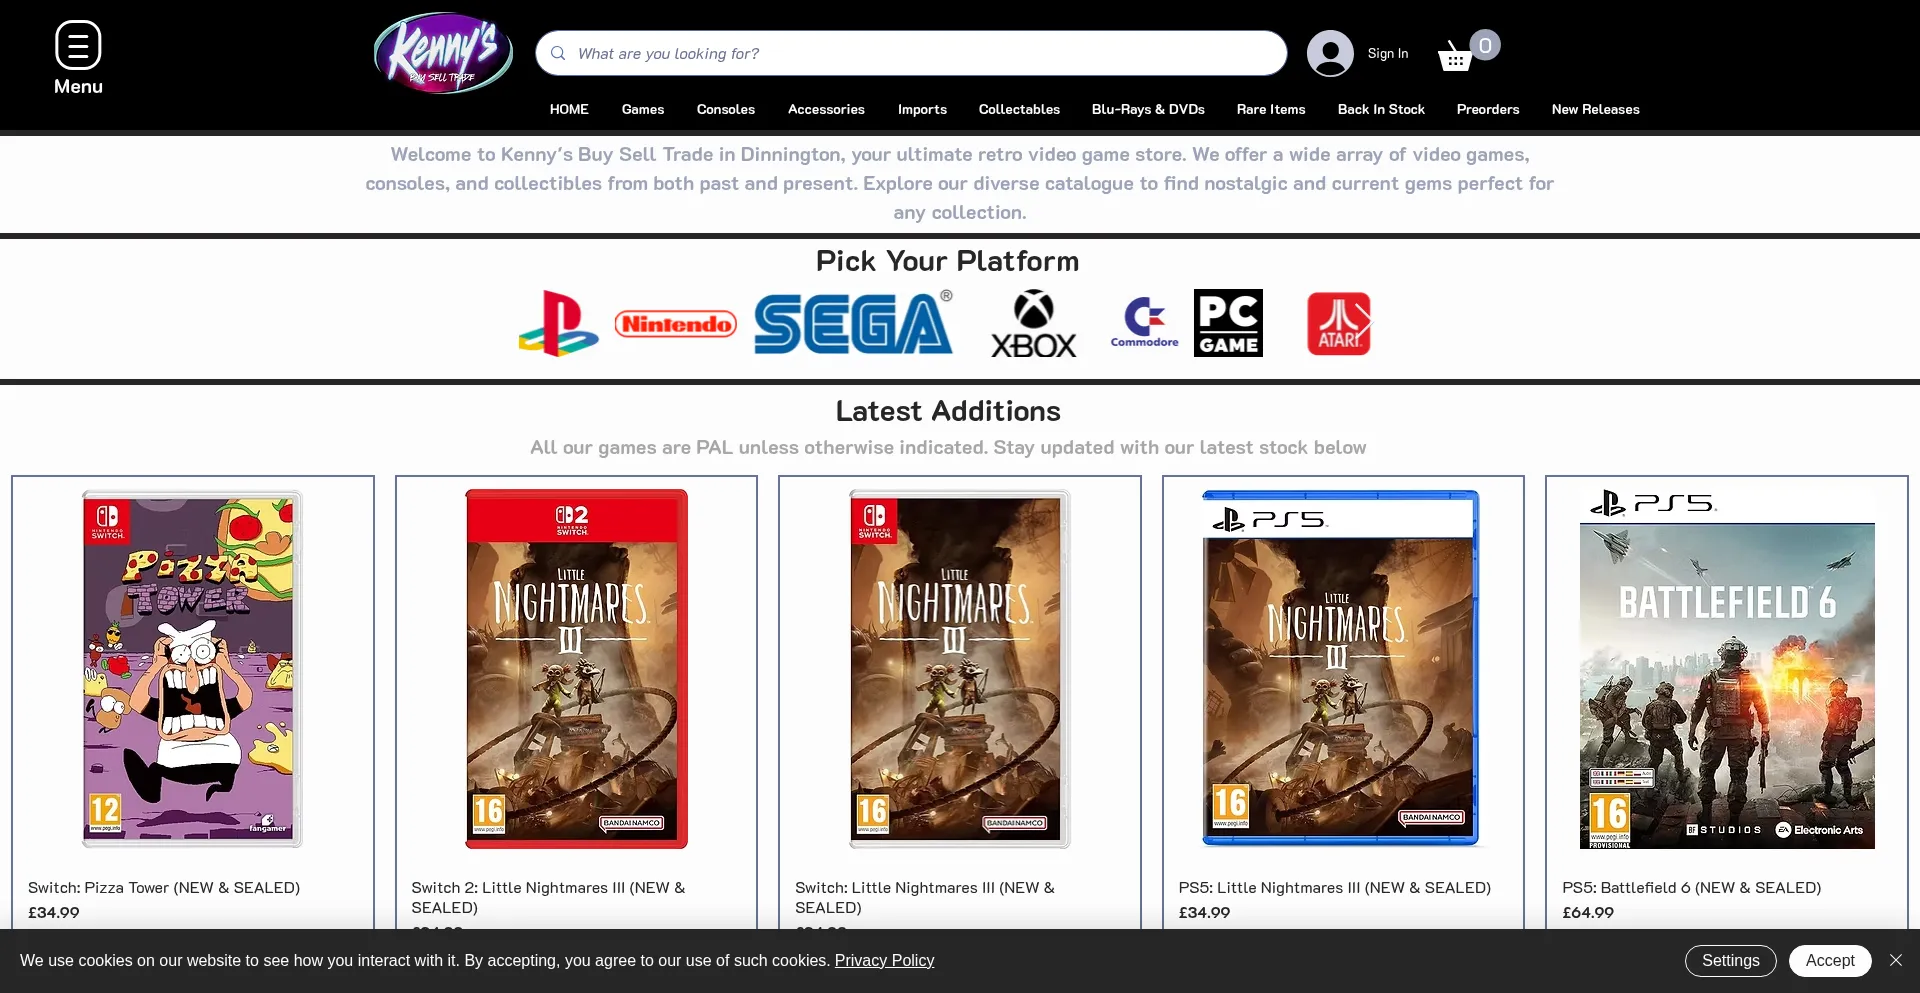
Task: Open the Preorders menu item
Action: coord(1488,109)
